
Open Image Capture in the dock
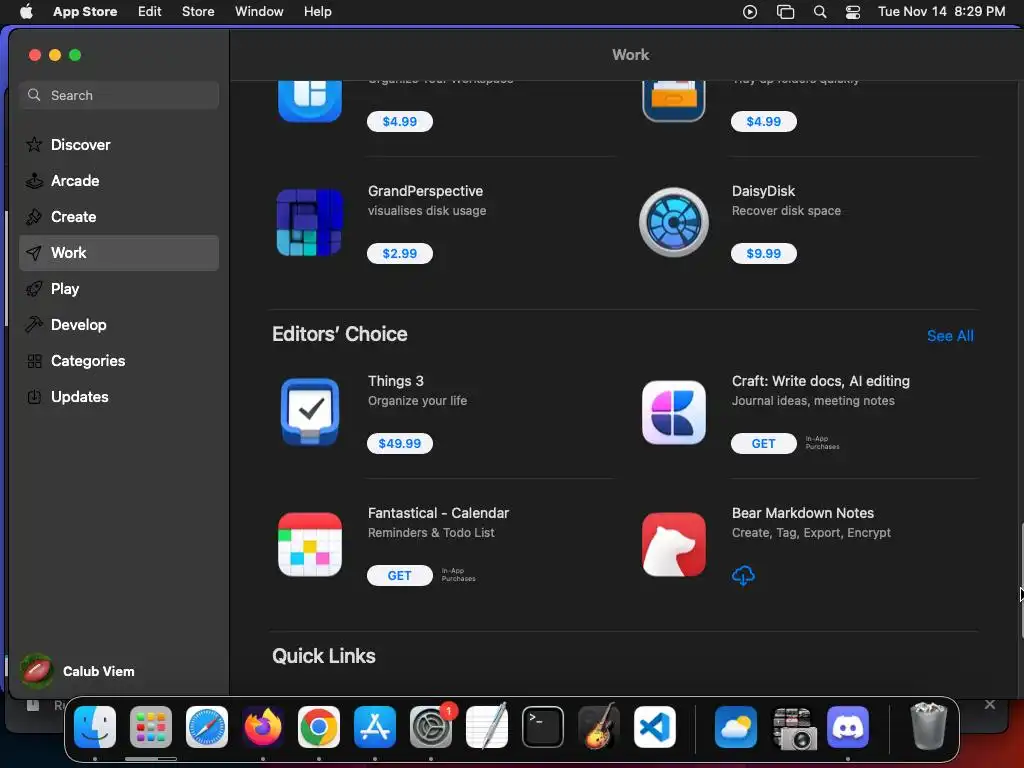click(x=792, y=727)
